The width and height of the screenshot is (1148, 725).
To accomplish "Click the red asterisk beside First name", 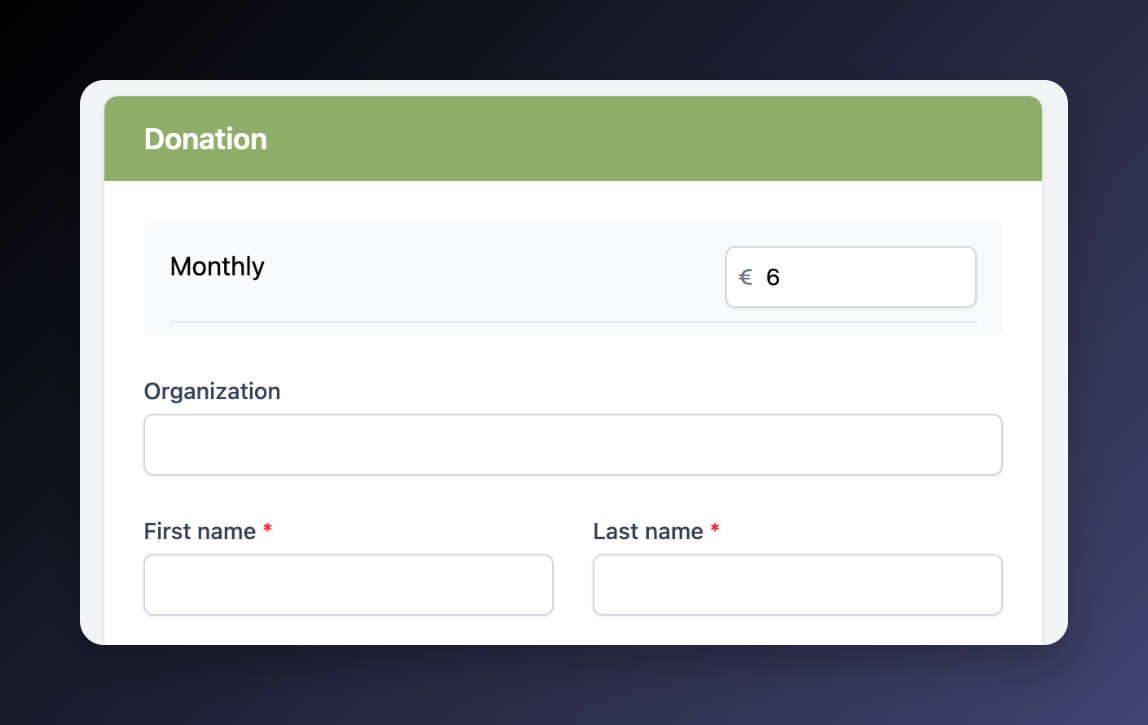I will point(267,532).
